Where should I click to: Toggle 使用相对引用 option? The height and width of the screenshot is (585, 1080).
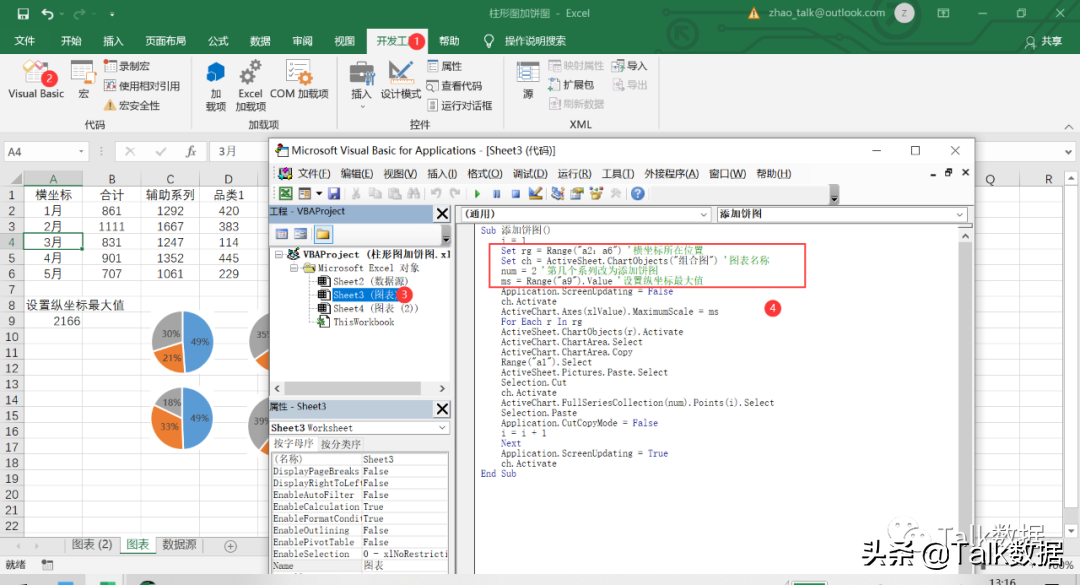(x=142, y=85)
